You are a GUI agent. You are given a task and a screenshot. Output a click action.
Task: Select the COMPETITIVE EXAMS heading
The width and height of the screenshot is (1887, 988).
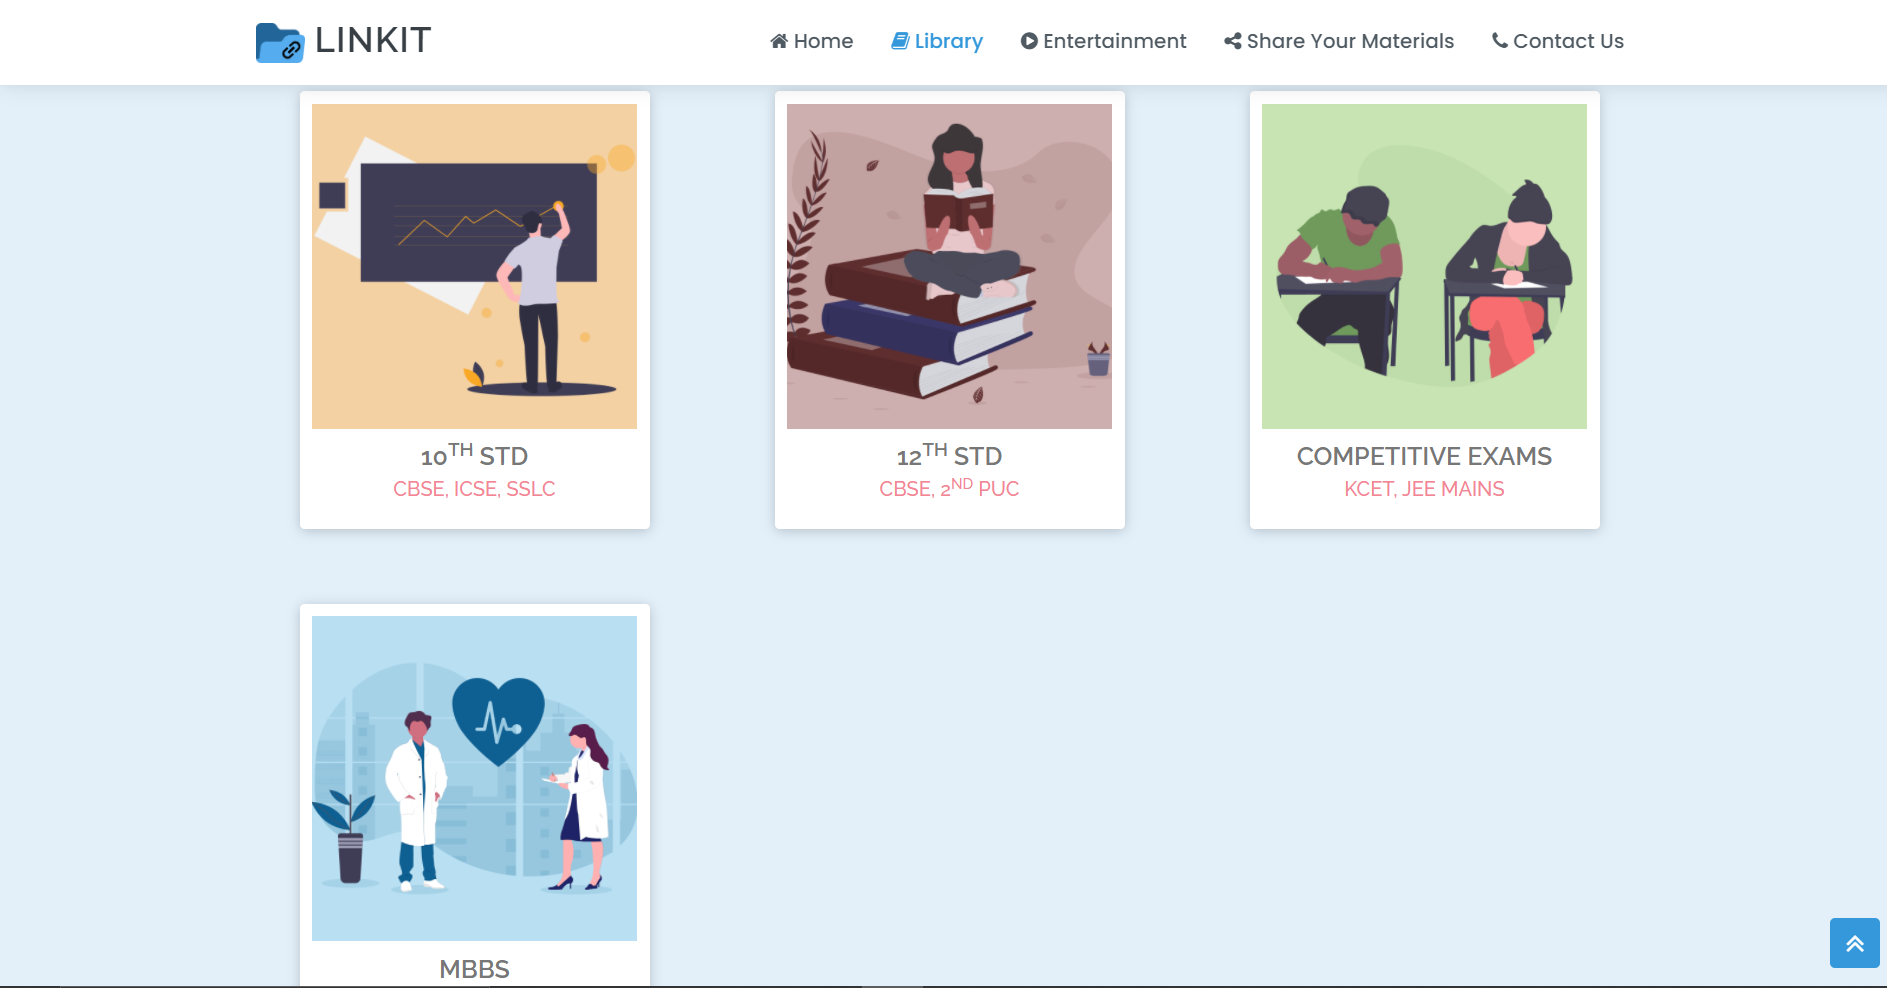1424,456
